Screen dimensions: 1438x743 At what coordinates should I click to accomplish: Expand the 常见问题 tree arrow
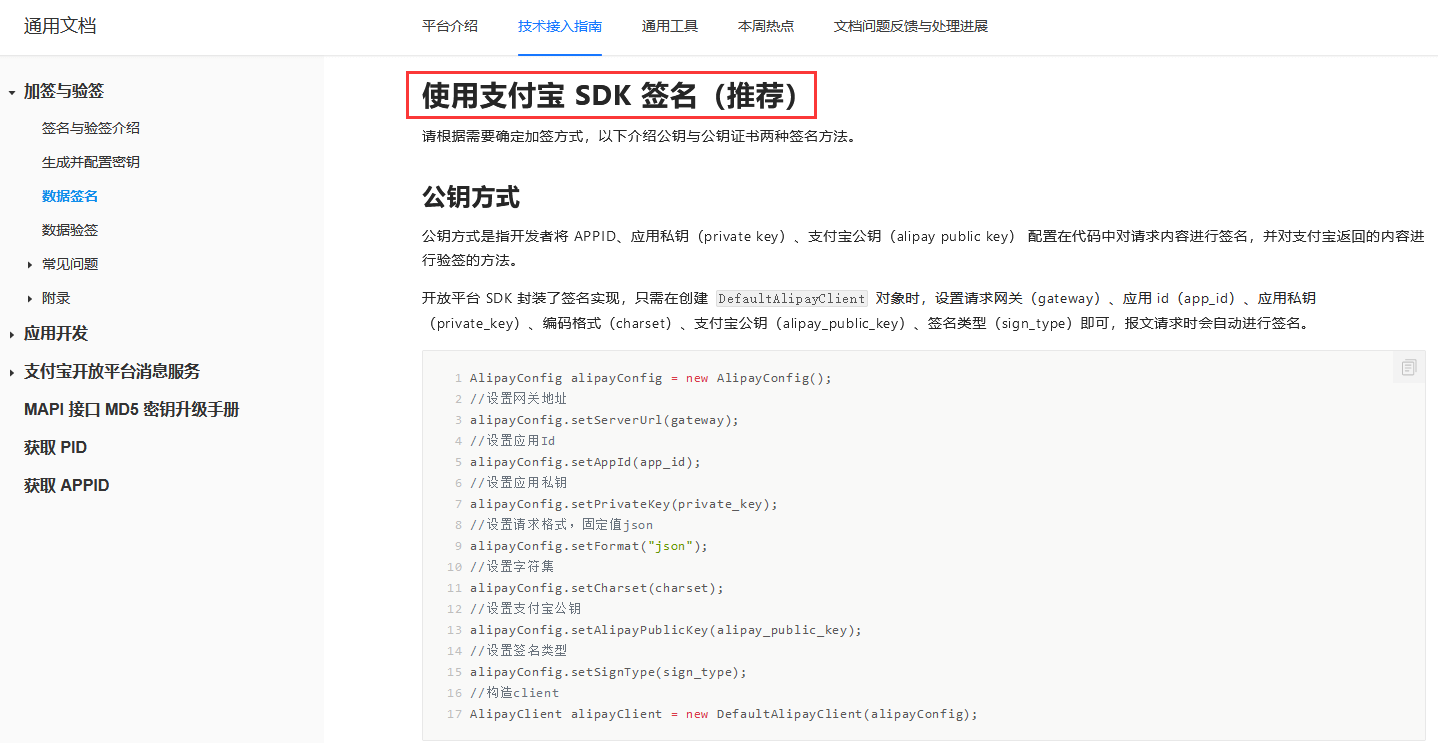pyautogui.click(x=30, y=265)
